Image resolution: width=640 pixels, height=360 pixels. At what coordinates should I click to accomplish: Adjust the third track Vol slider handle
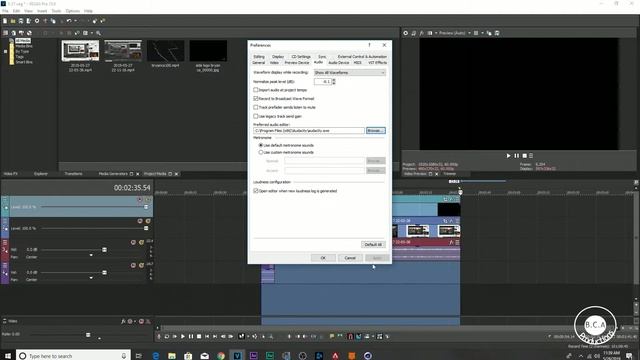pos(104,249)
